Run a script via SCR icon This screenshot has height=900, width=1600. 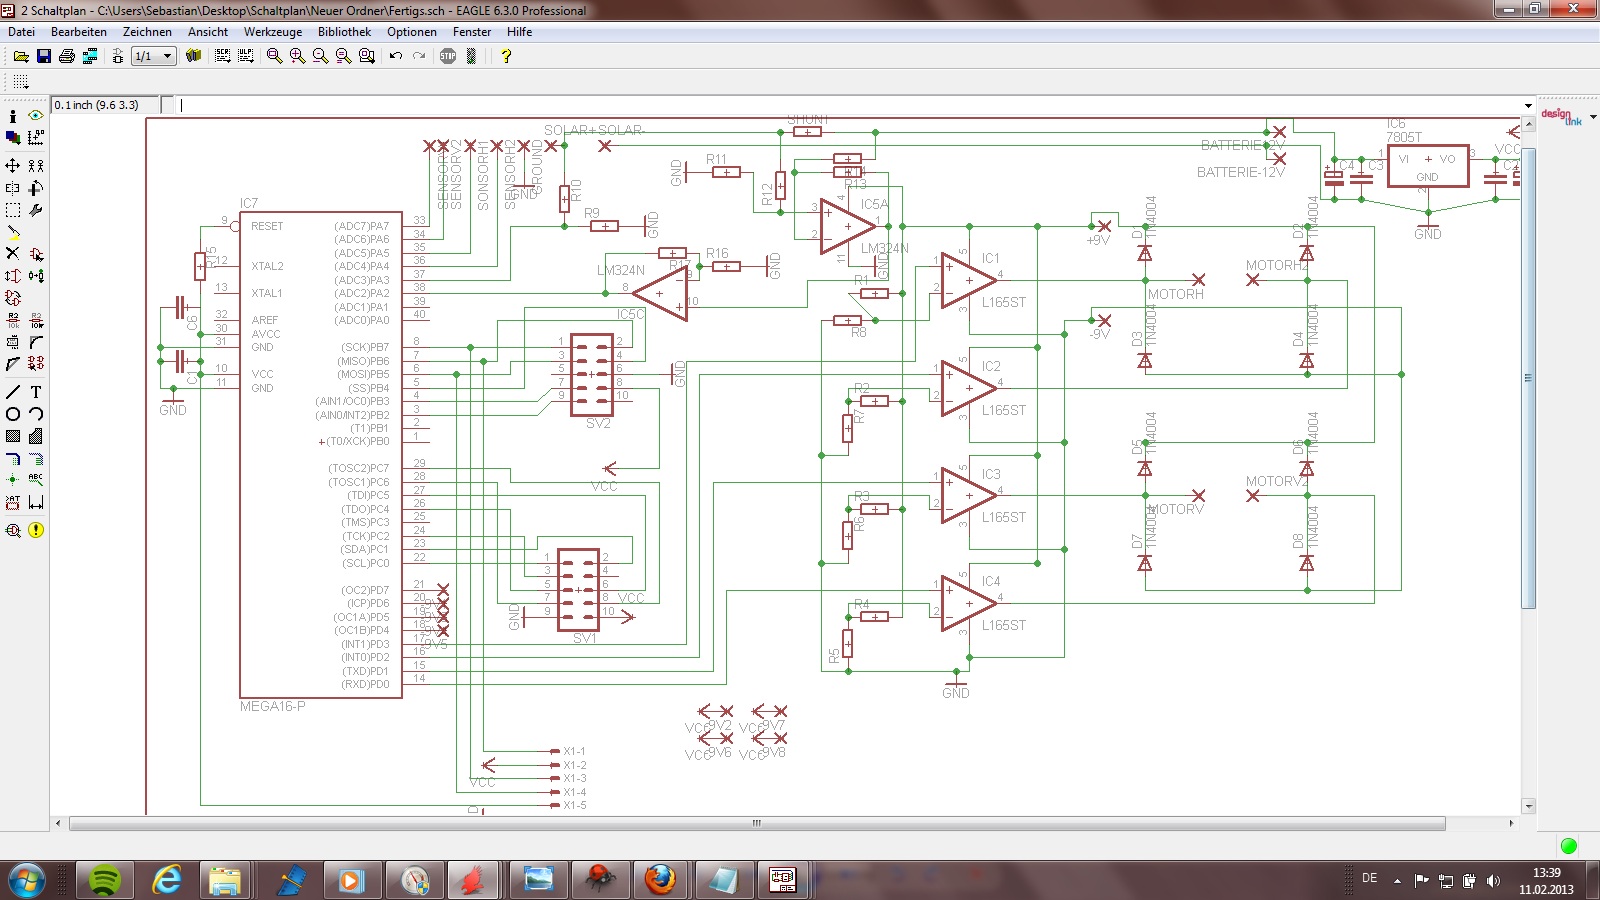[x=222, y=56]
